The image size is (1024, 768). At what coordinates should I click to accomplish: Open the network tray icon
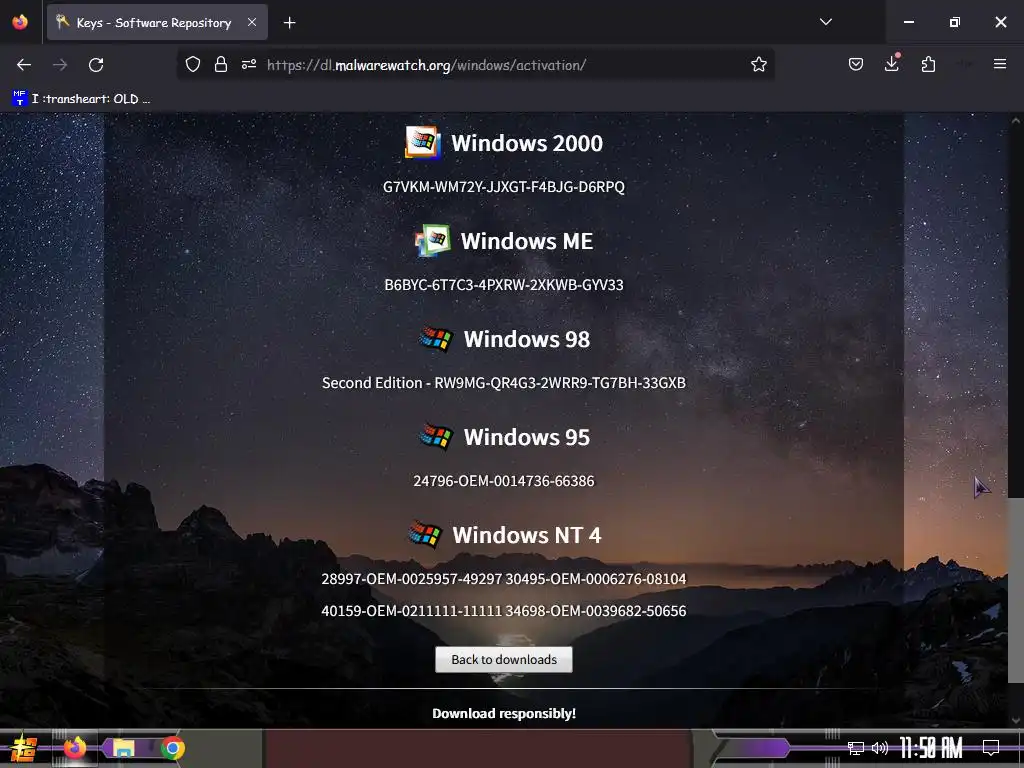[856, 748]
